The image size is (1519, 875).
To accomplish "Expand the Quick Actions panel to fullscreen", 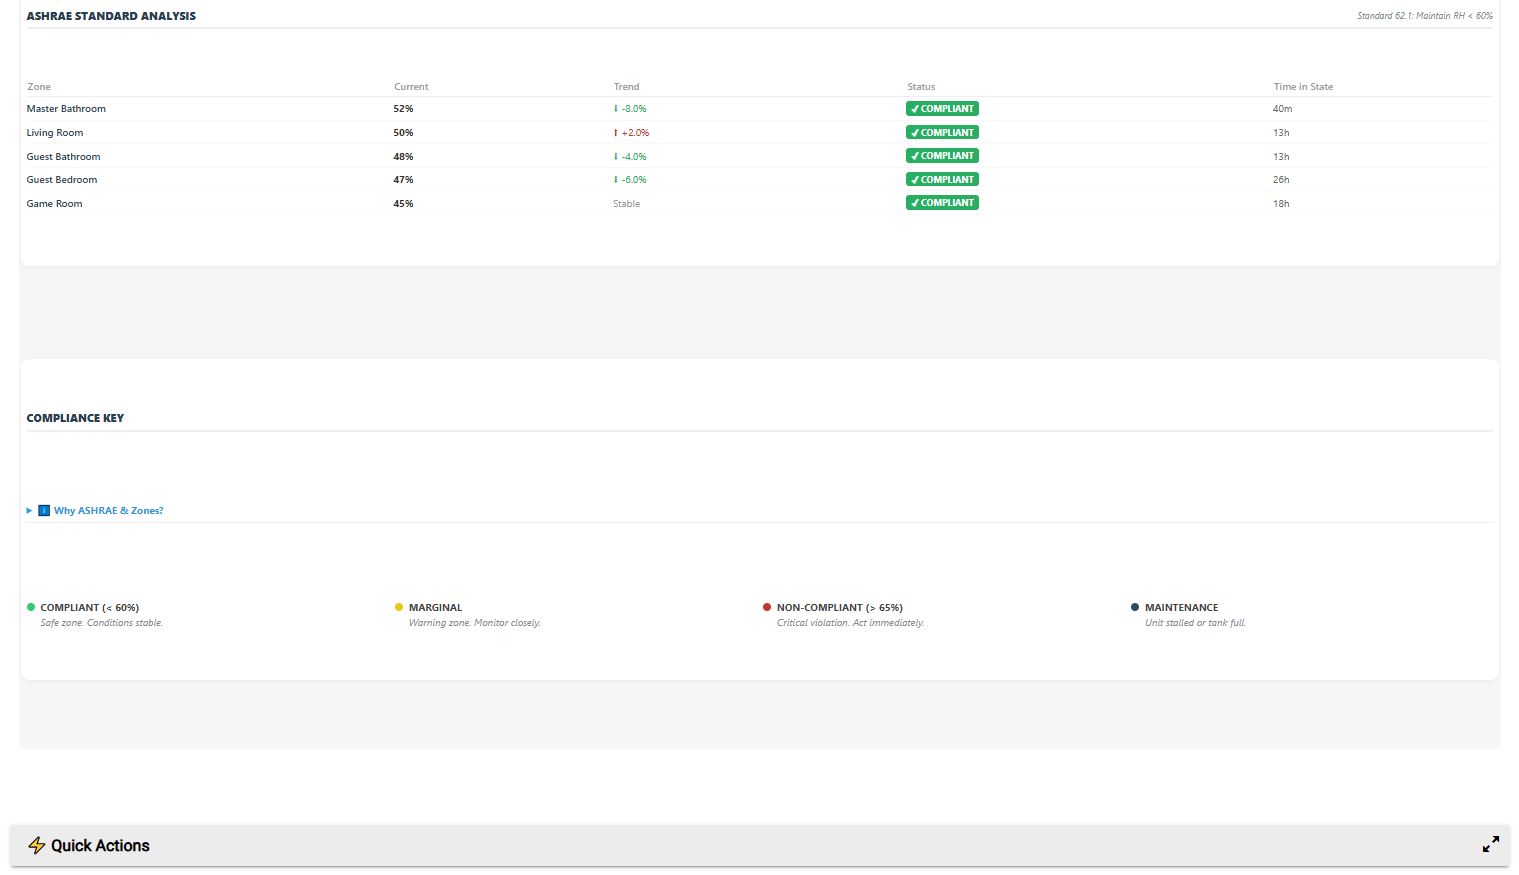I will point(1490,844).
